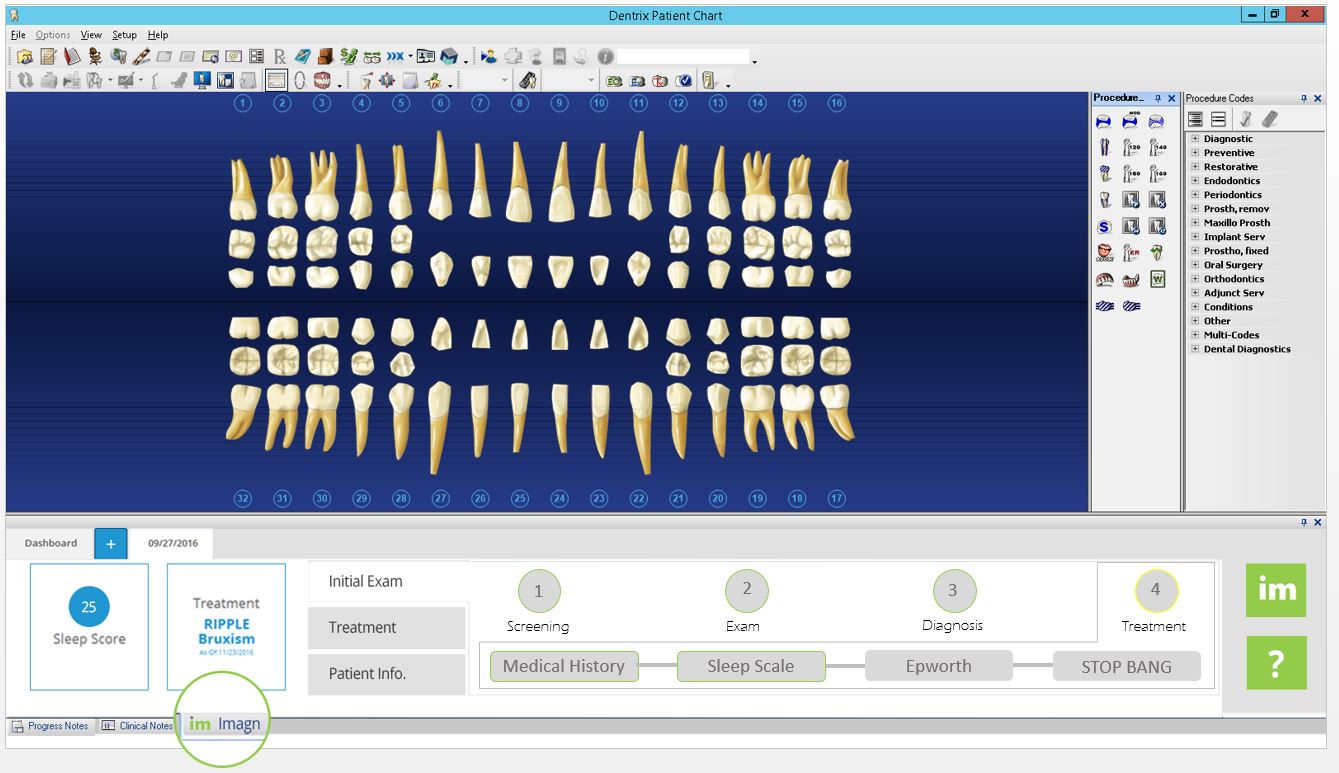The image size is (1339, 773).
Task: Click the STOP BANG button
Action: click(1126, 666)
